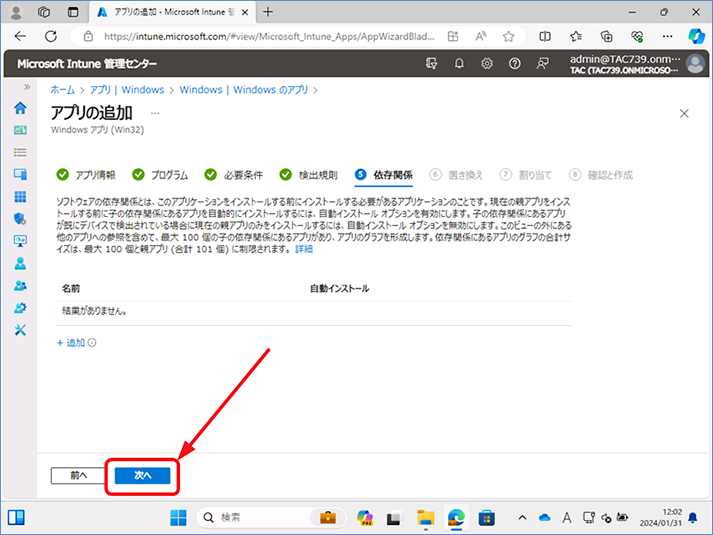Open the help question mark icon
Screen dimensions: 713x535
[515, 64]
